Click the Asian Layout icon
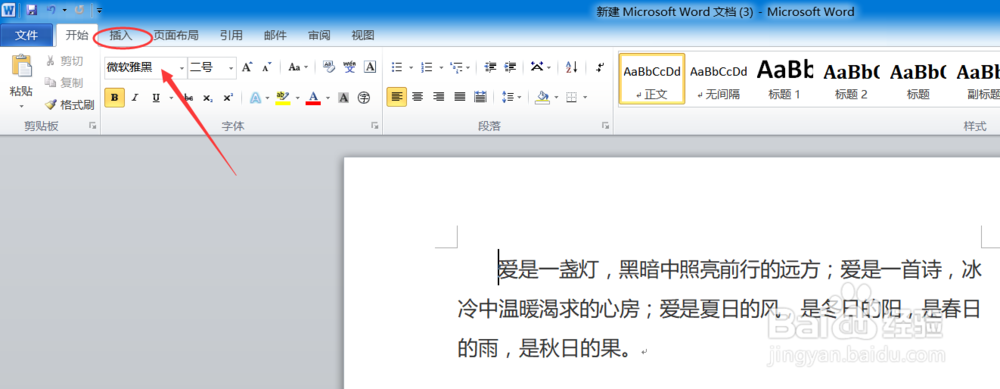 tap(537, 66)
